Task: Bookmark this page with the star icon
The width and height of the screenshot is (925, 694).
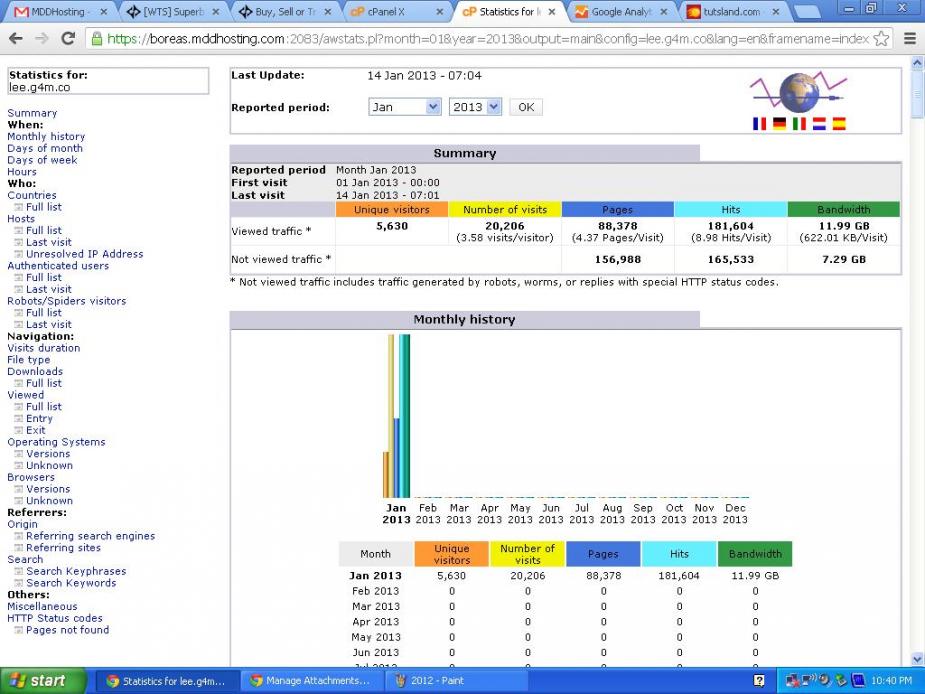Action: 880,39
